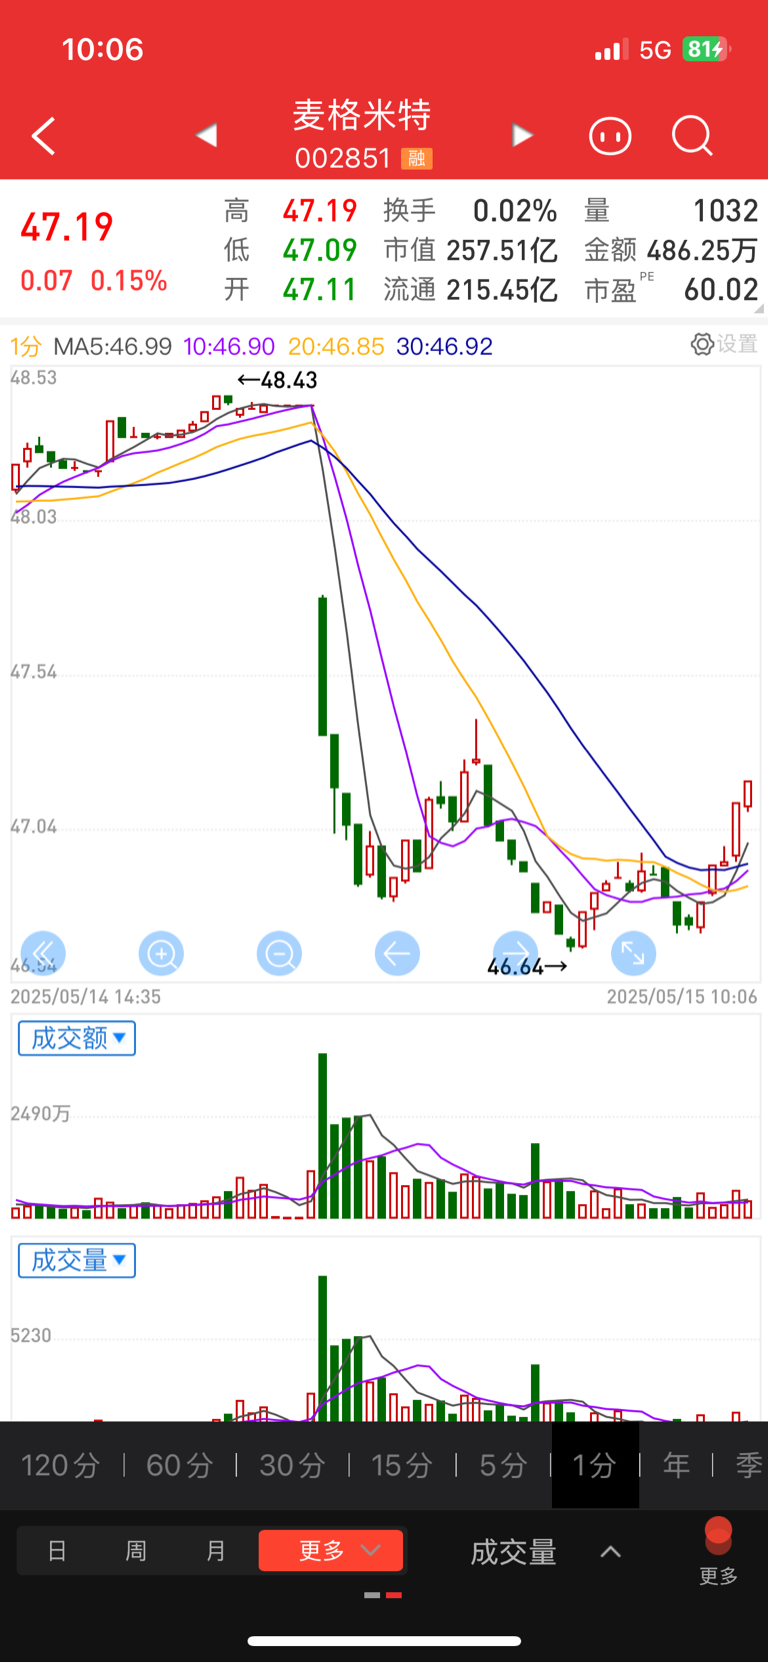Open the 成交额 indicator dropdown
Viewport: 768px width, 1663px height.
pos(77,1038)
